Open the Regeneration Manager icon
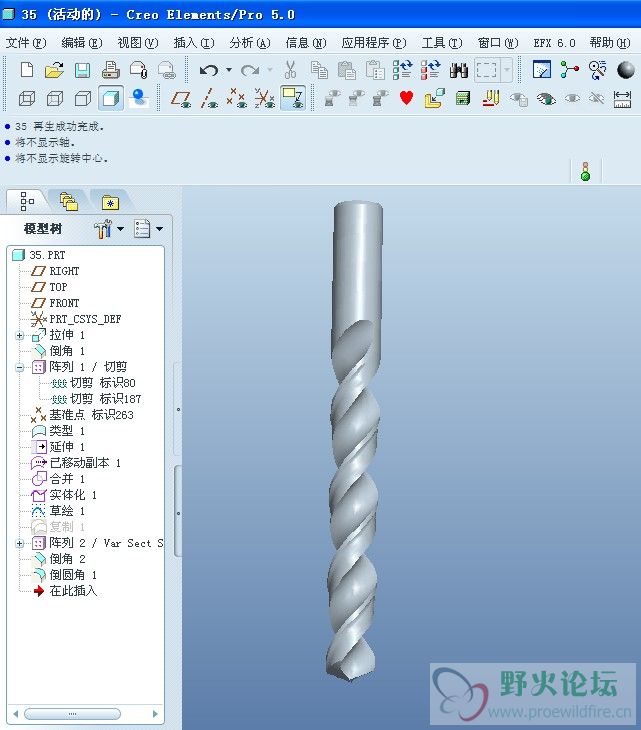The image size is (641, 730). coord(431,70)
